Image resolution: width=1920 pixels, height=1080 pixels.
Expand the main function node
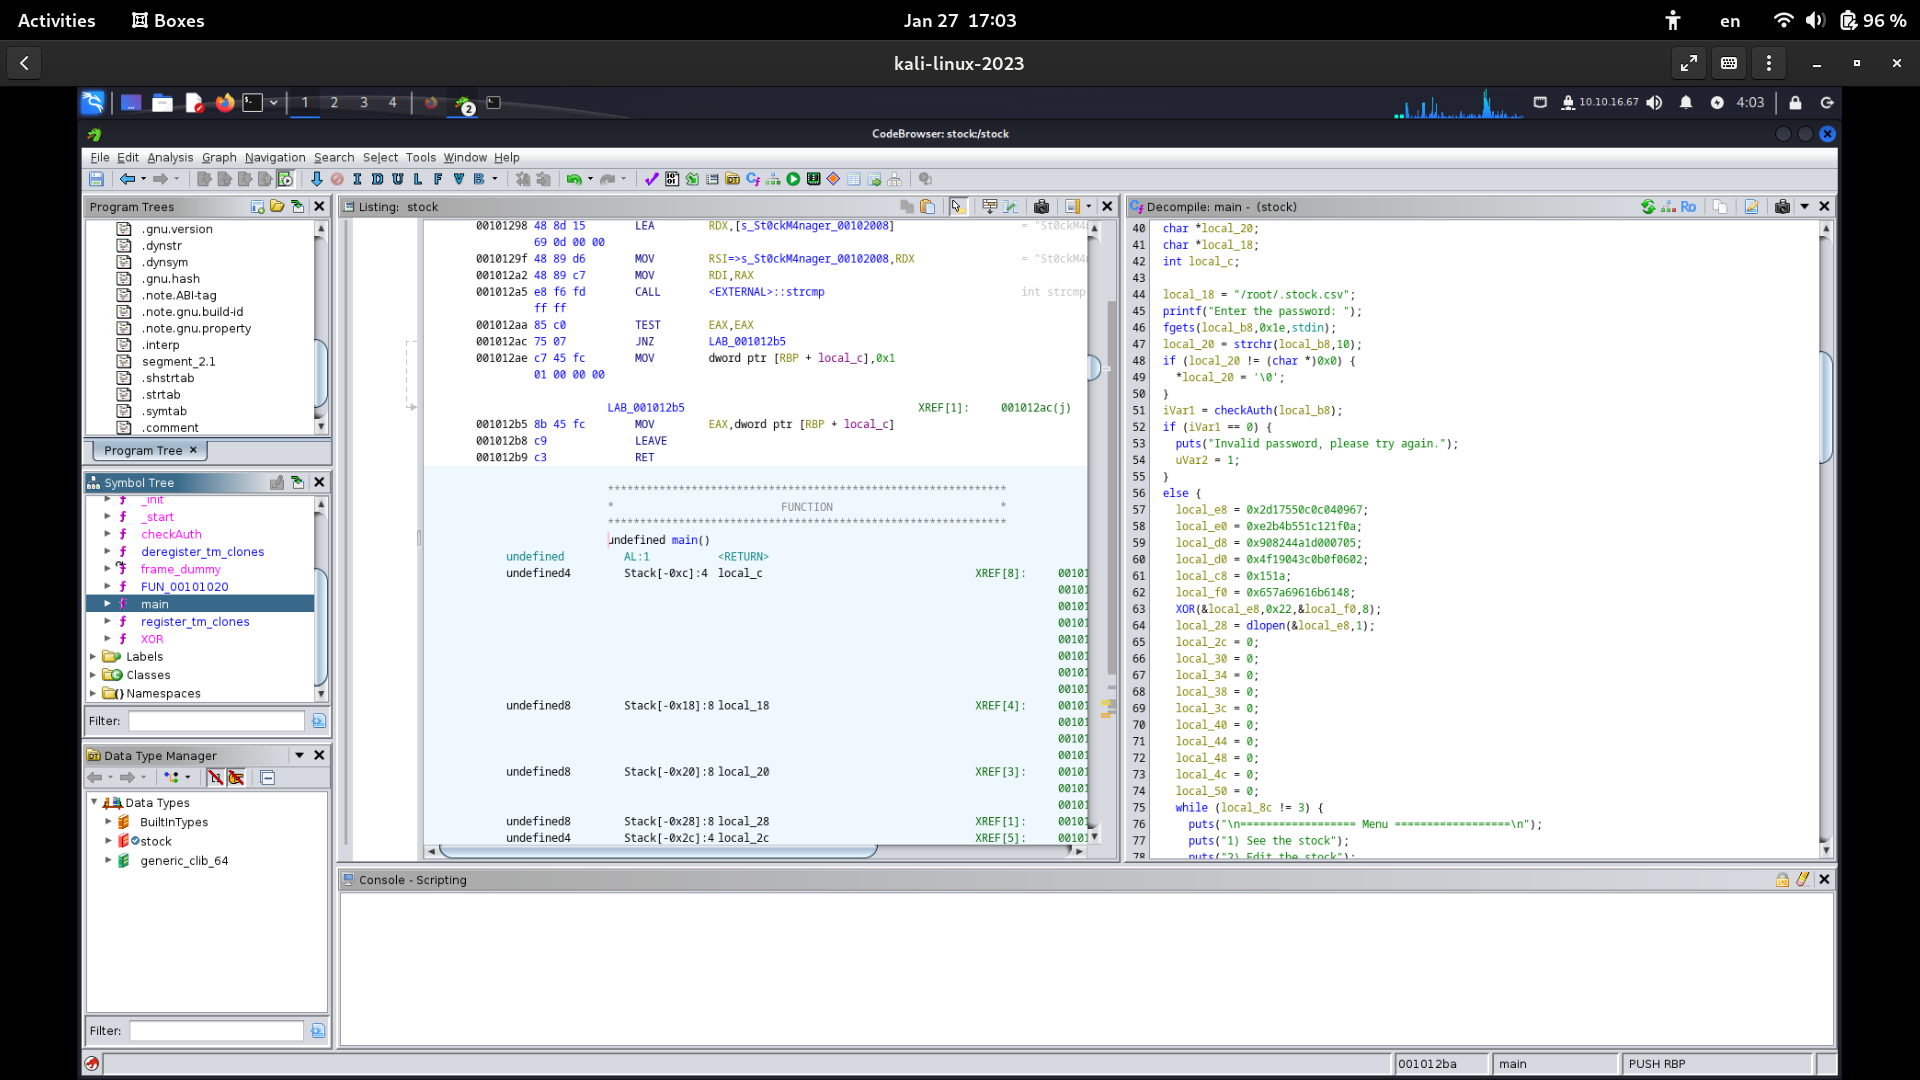[107, 604]
